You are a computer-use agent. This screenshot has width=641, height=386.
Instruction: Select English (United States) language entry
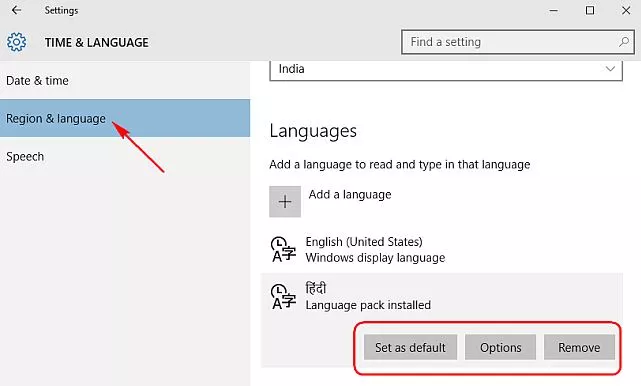click(442, 249)
